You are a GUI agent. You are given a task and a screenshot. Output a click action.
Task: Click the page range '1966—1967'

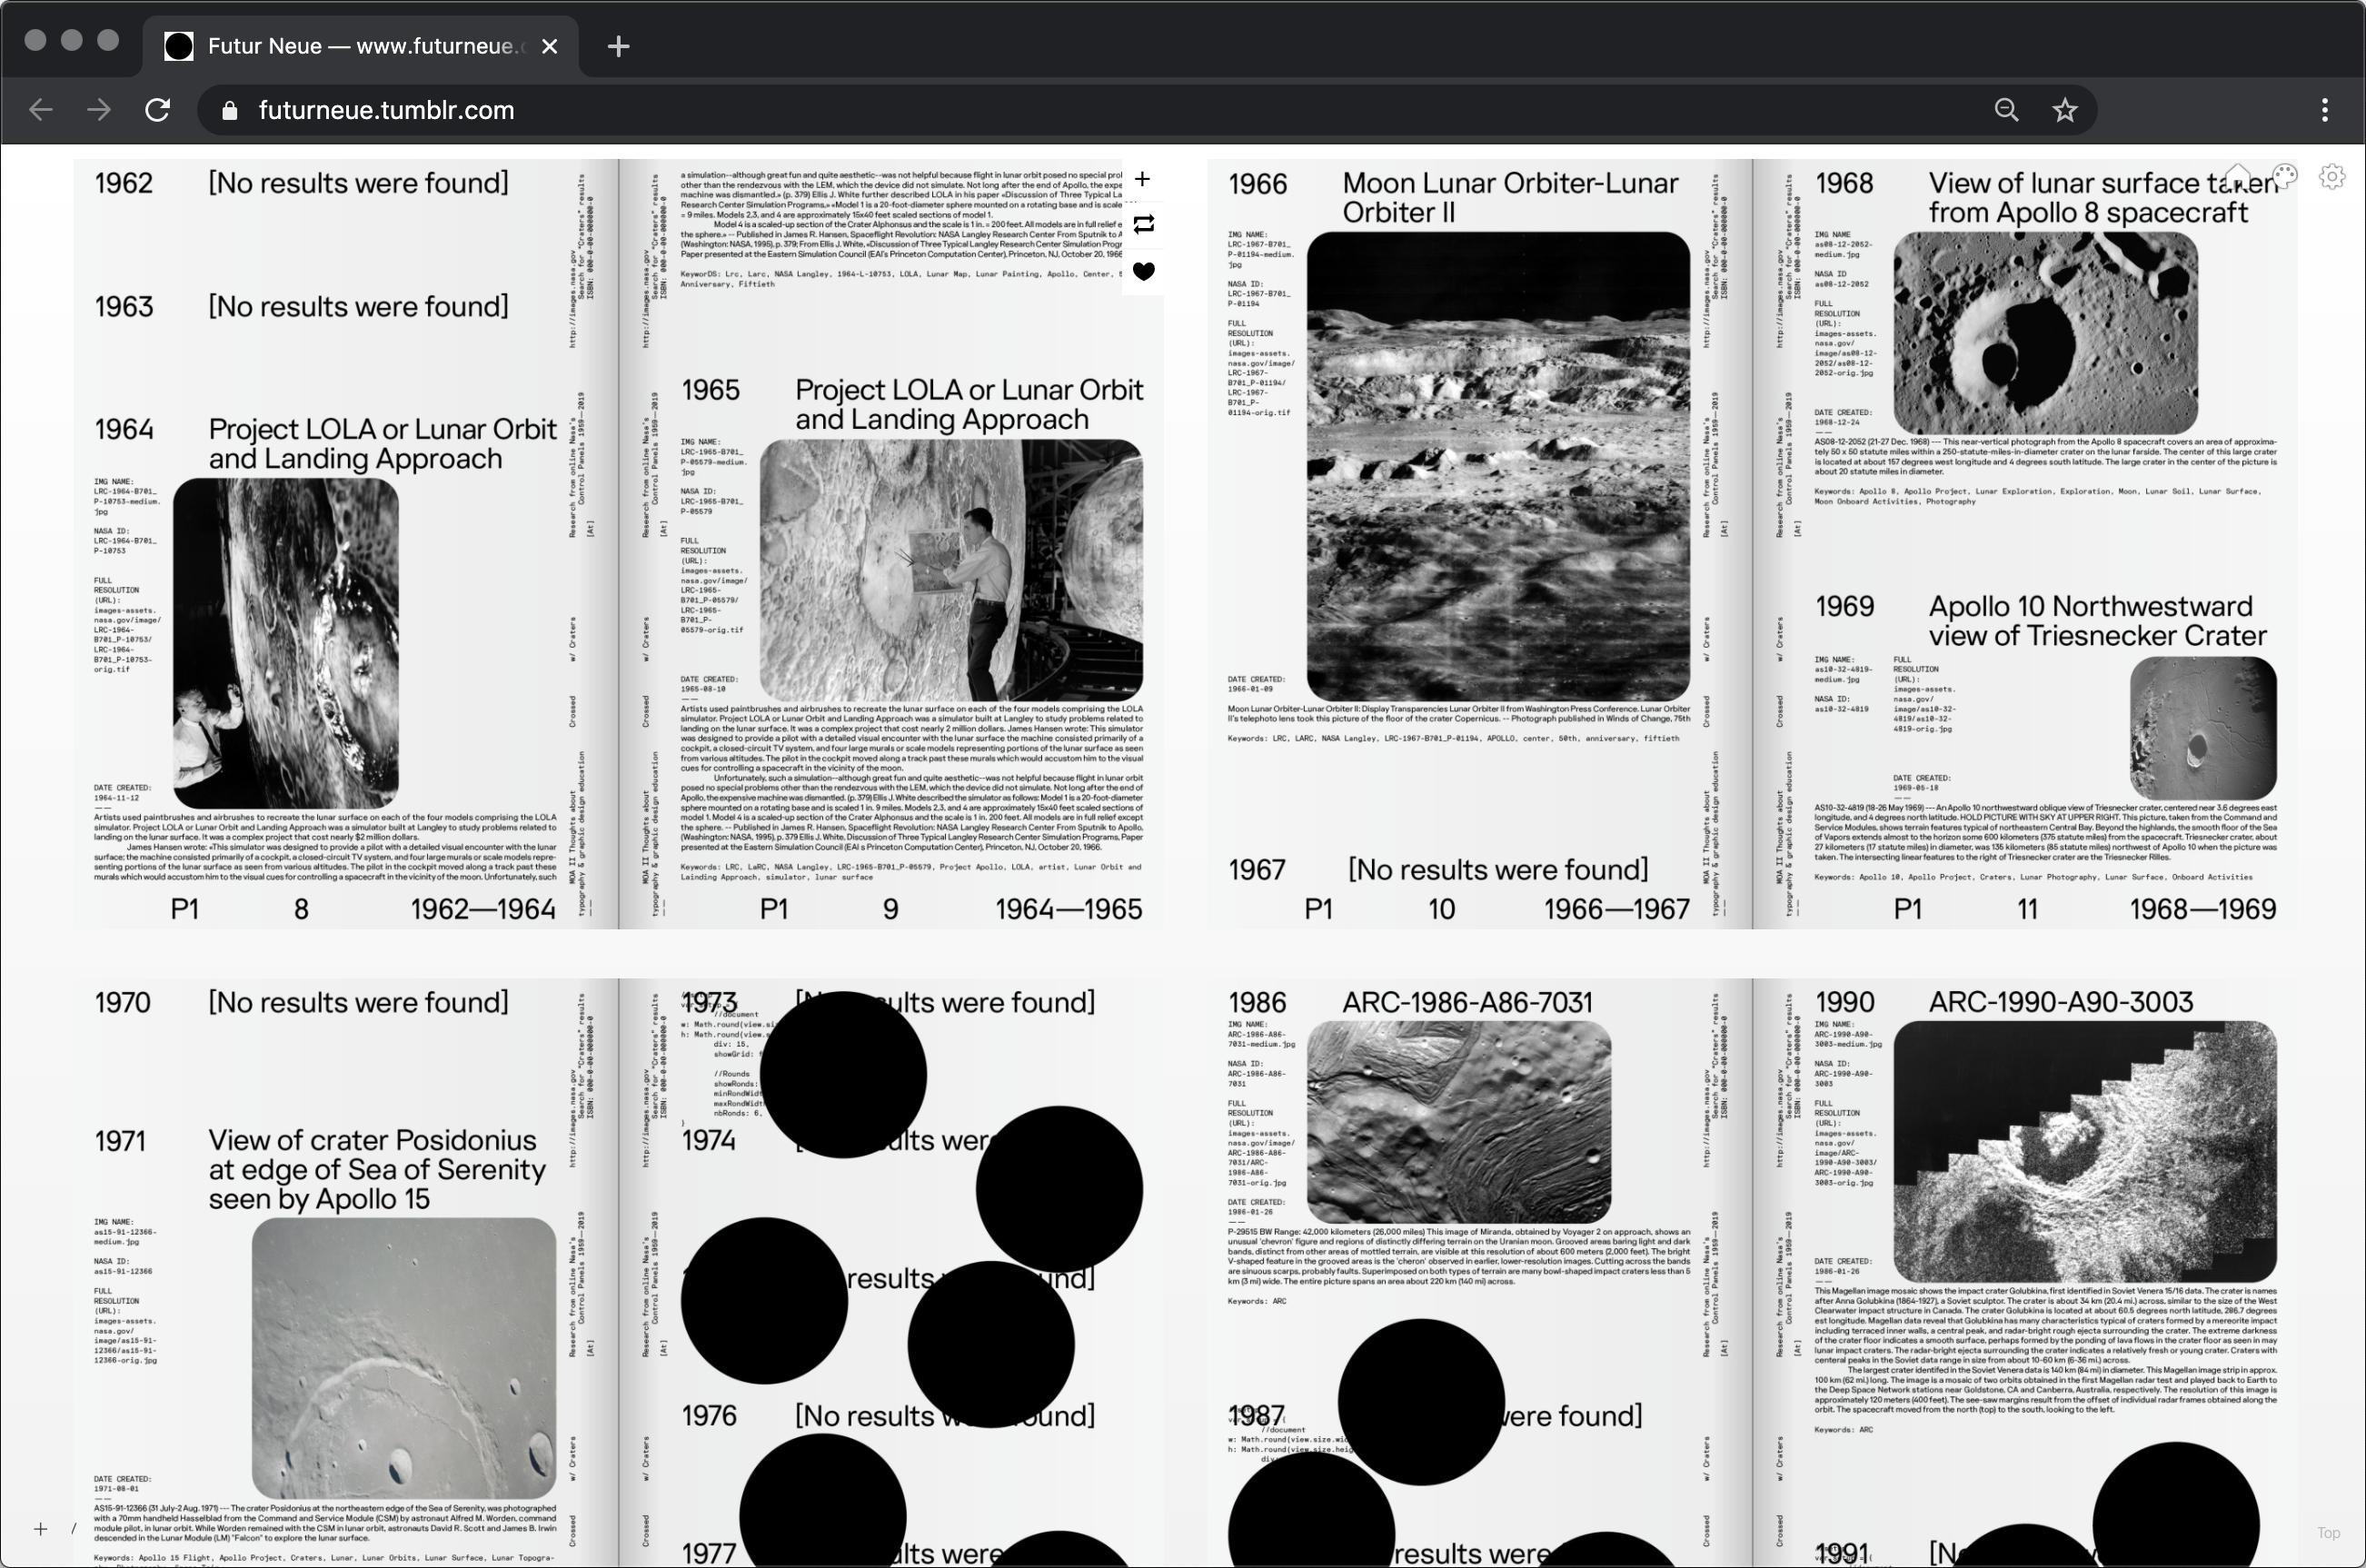(1617, 909)
